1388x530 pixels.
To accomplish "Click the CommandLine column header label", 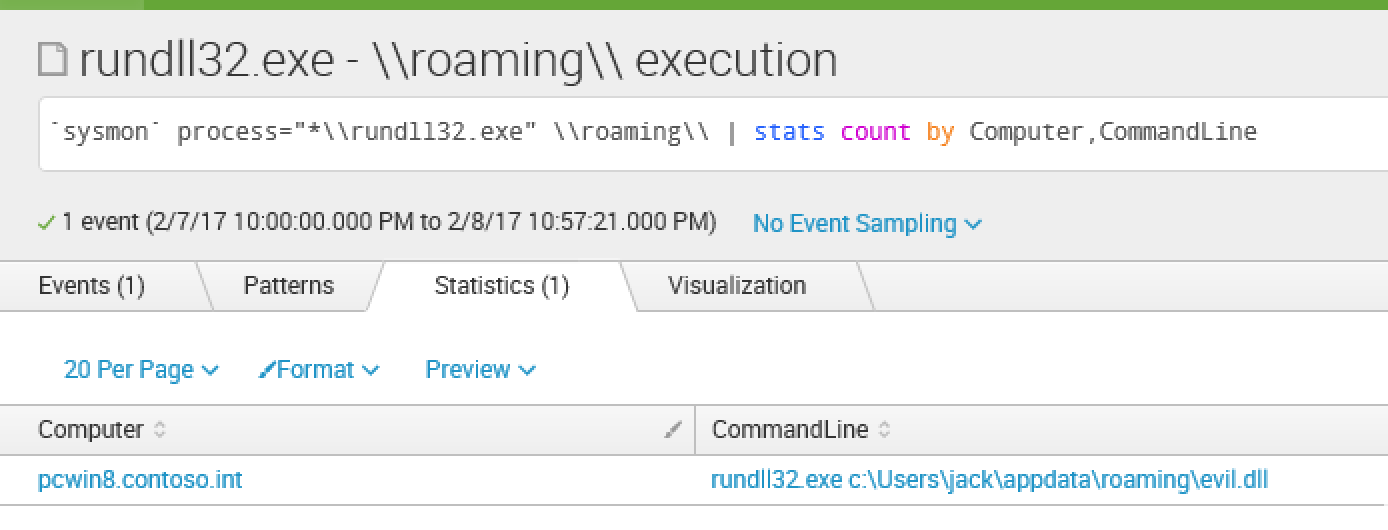I will point(790,430).
